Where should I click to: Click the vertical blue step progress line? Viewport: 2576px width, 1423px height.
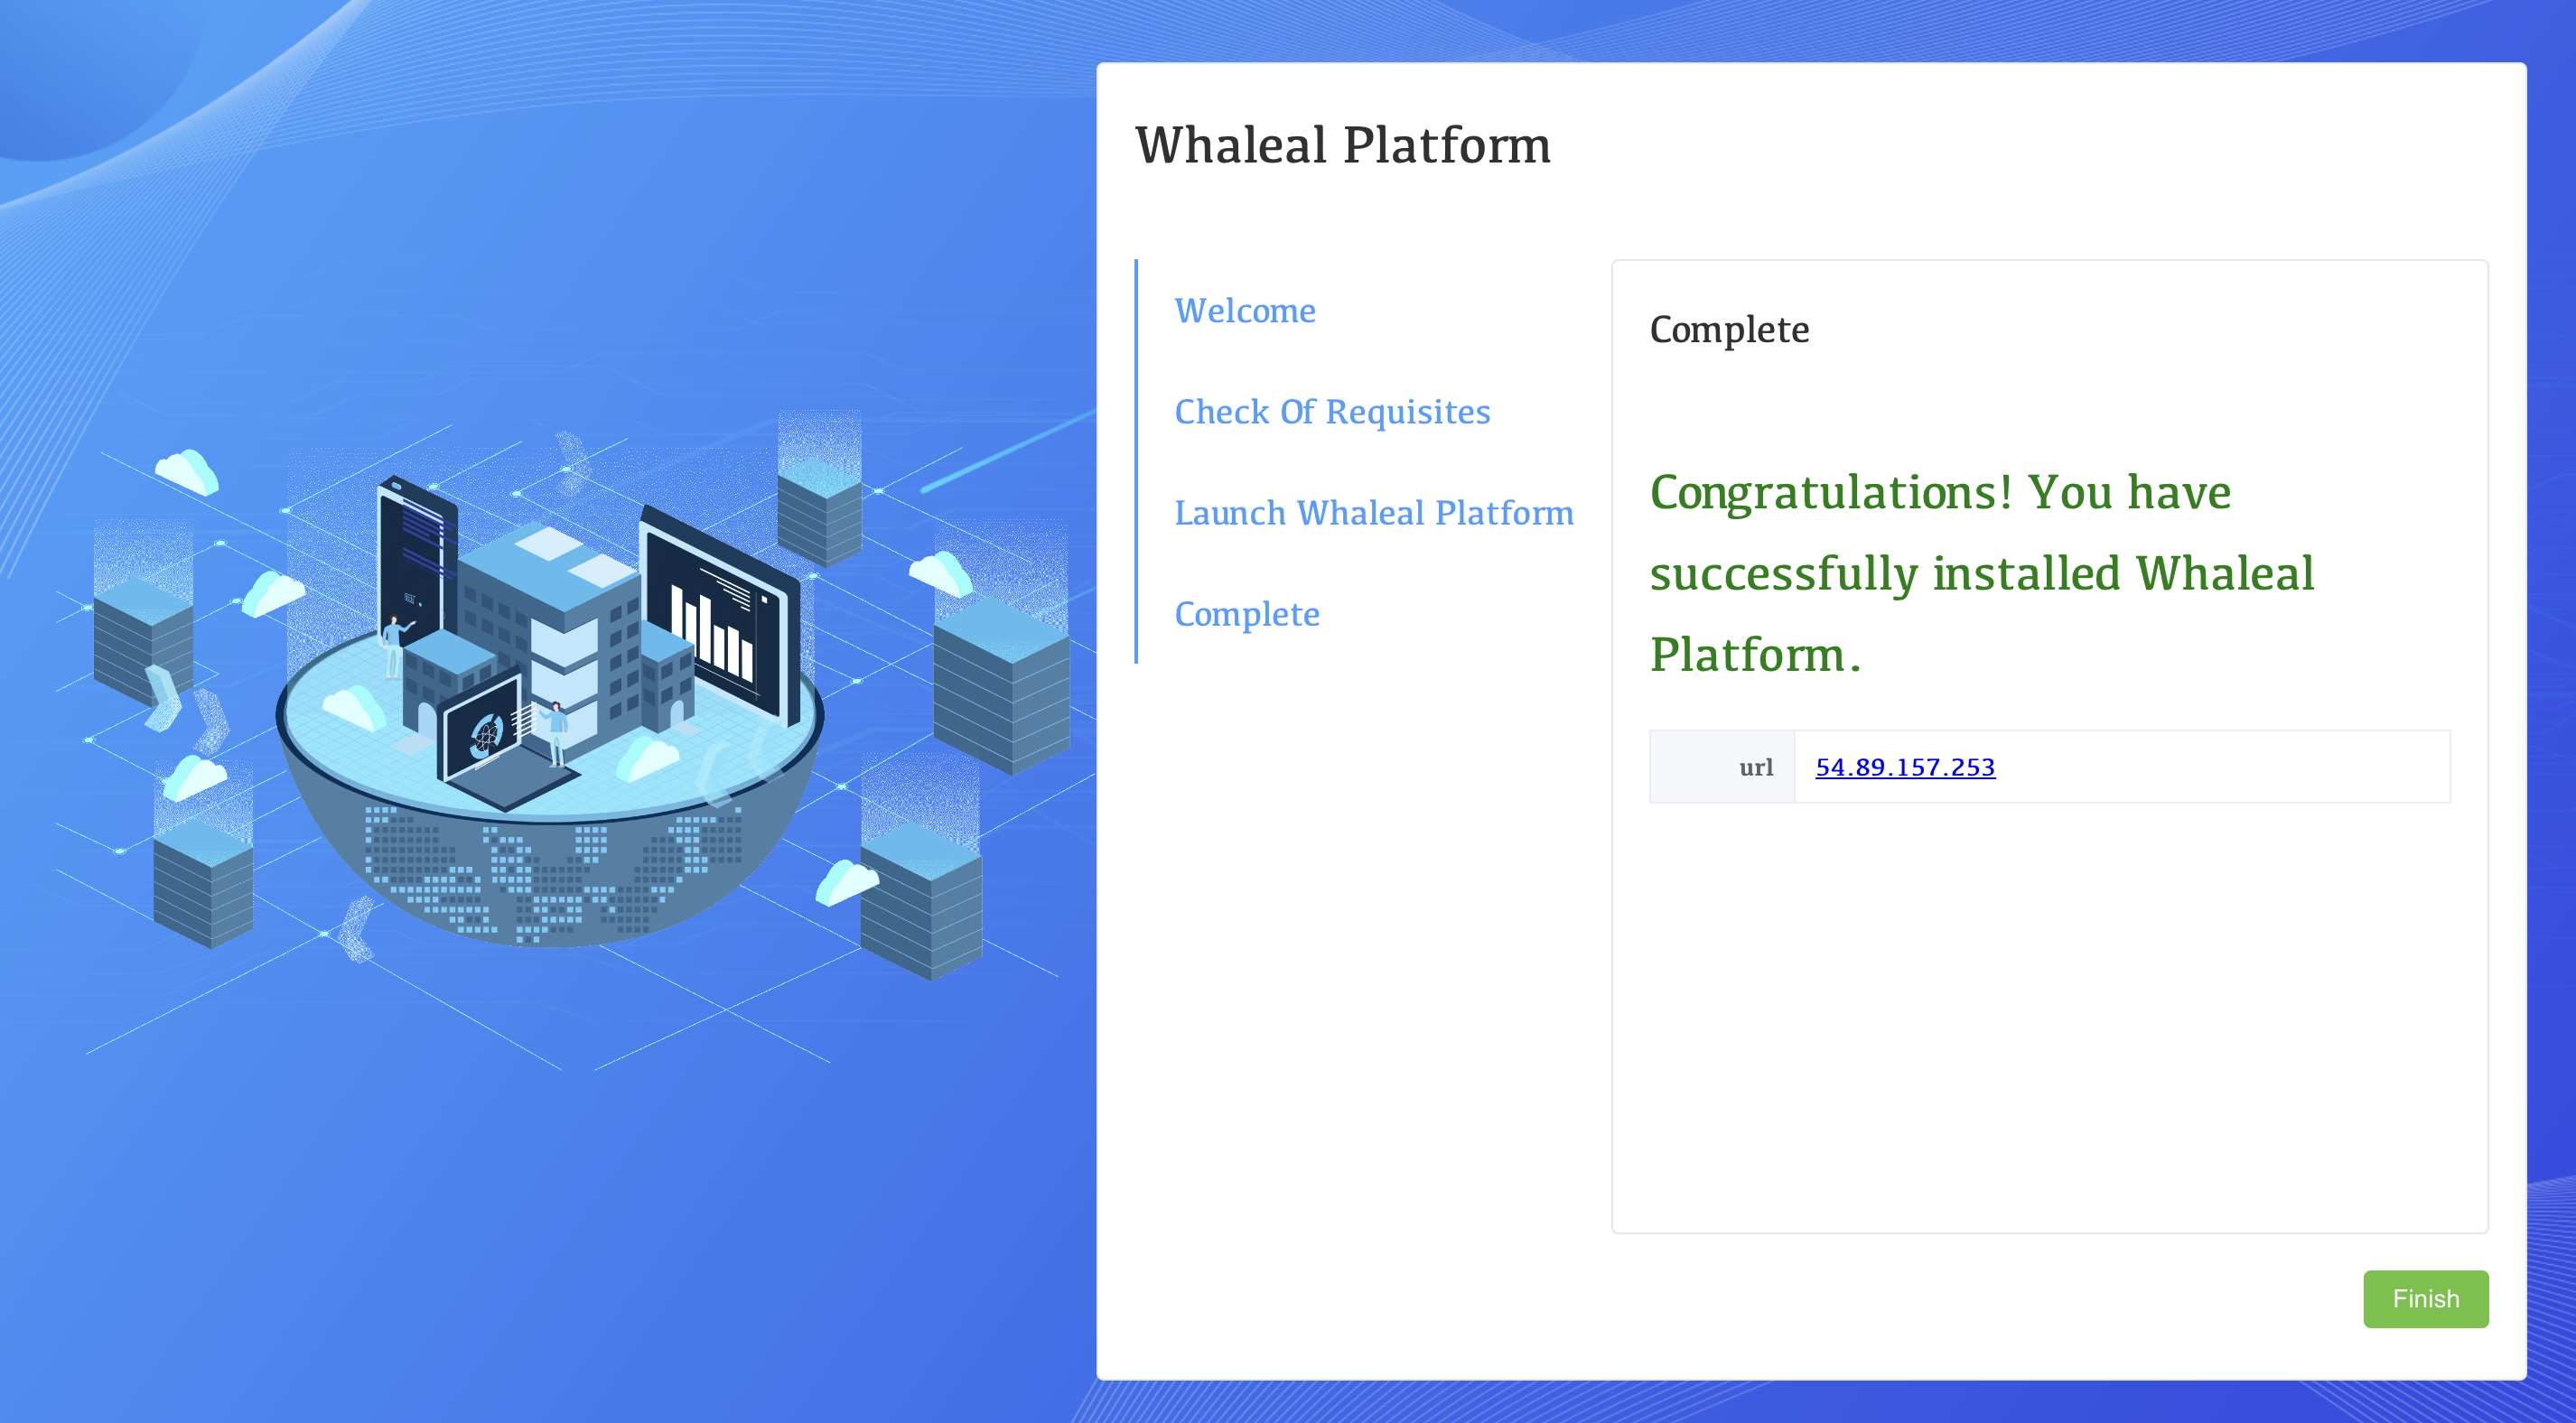point(1136,461)
